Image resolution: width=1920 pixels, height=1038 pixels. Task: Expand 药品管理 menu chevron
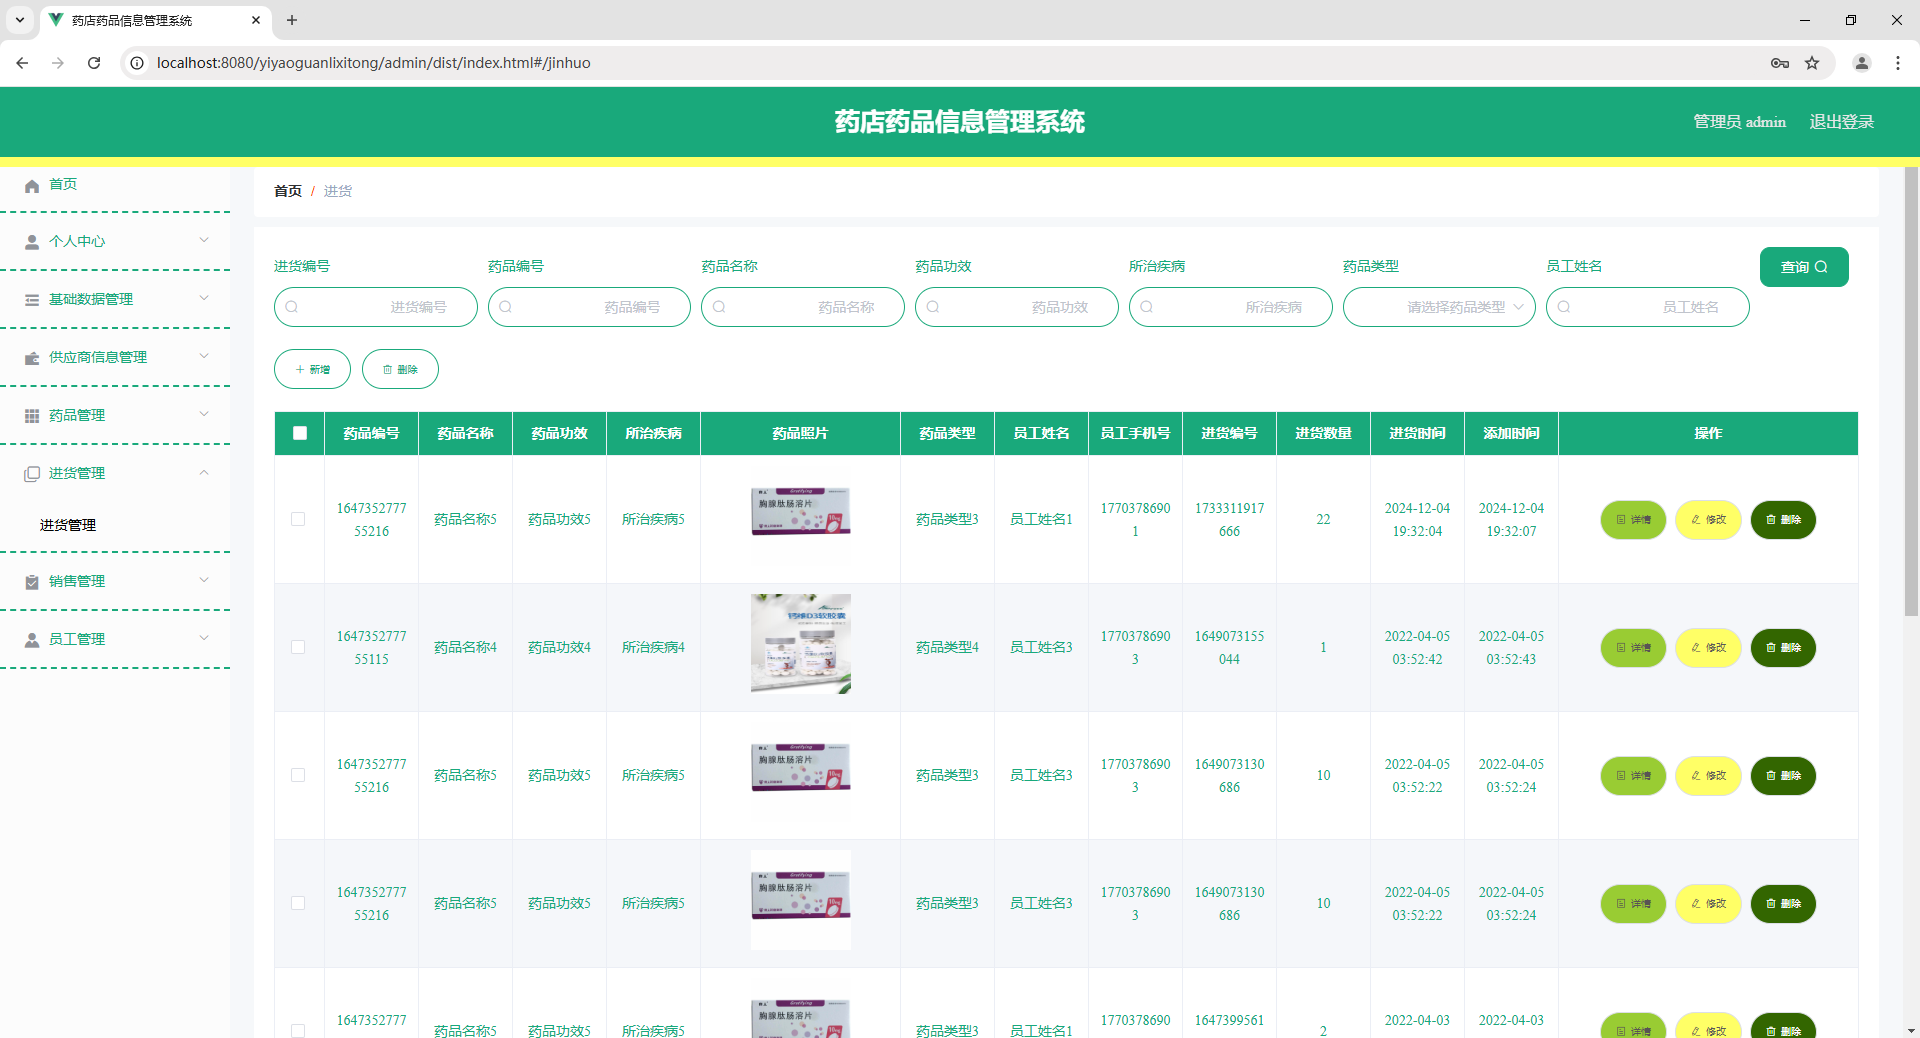coord(204,414)
